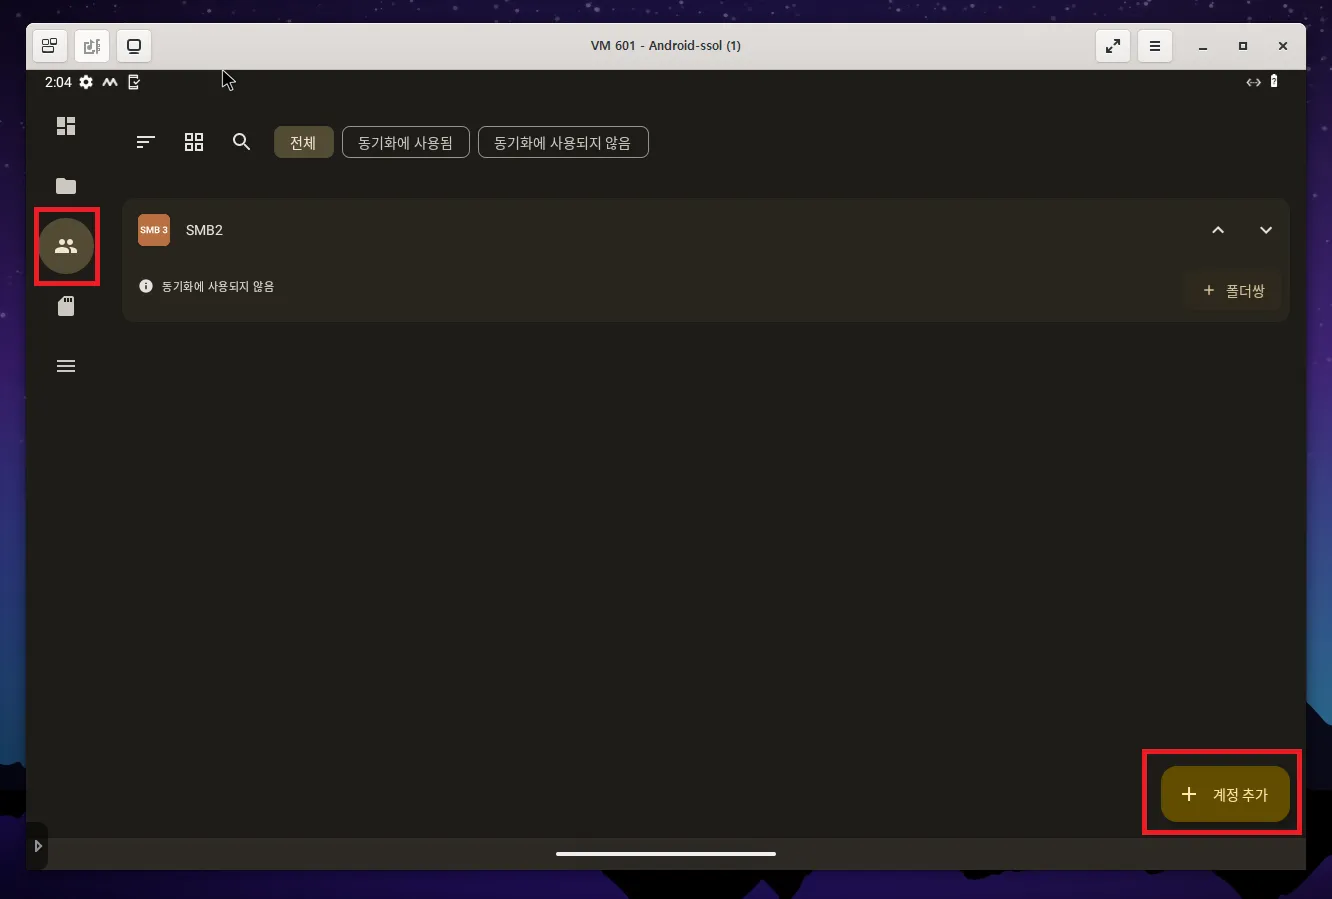Screen dimensions: 1332x899
Task: Toggle the "동기화에 사용됨" filter chip
Action: (405, 142)
